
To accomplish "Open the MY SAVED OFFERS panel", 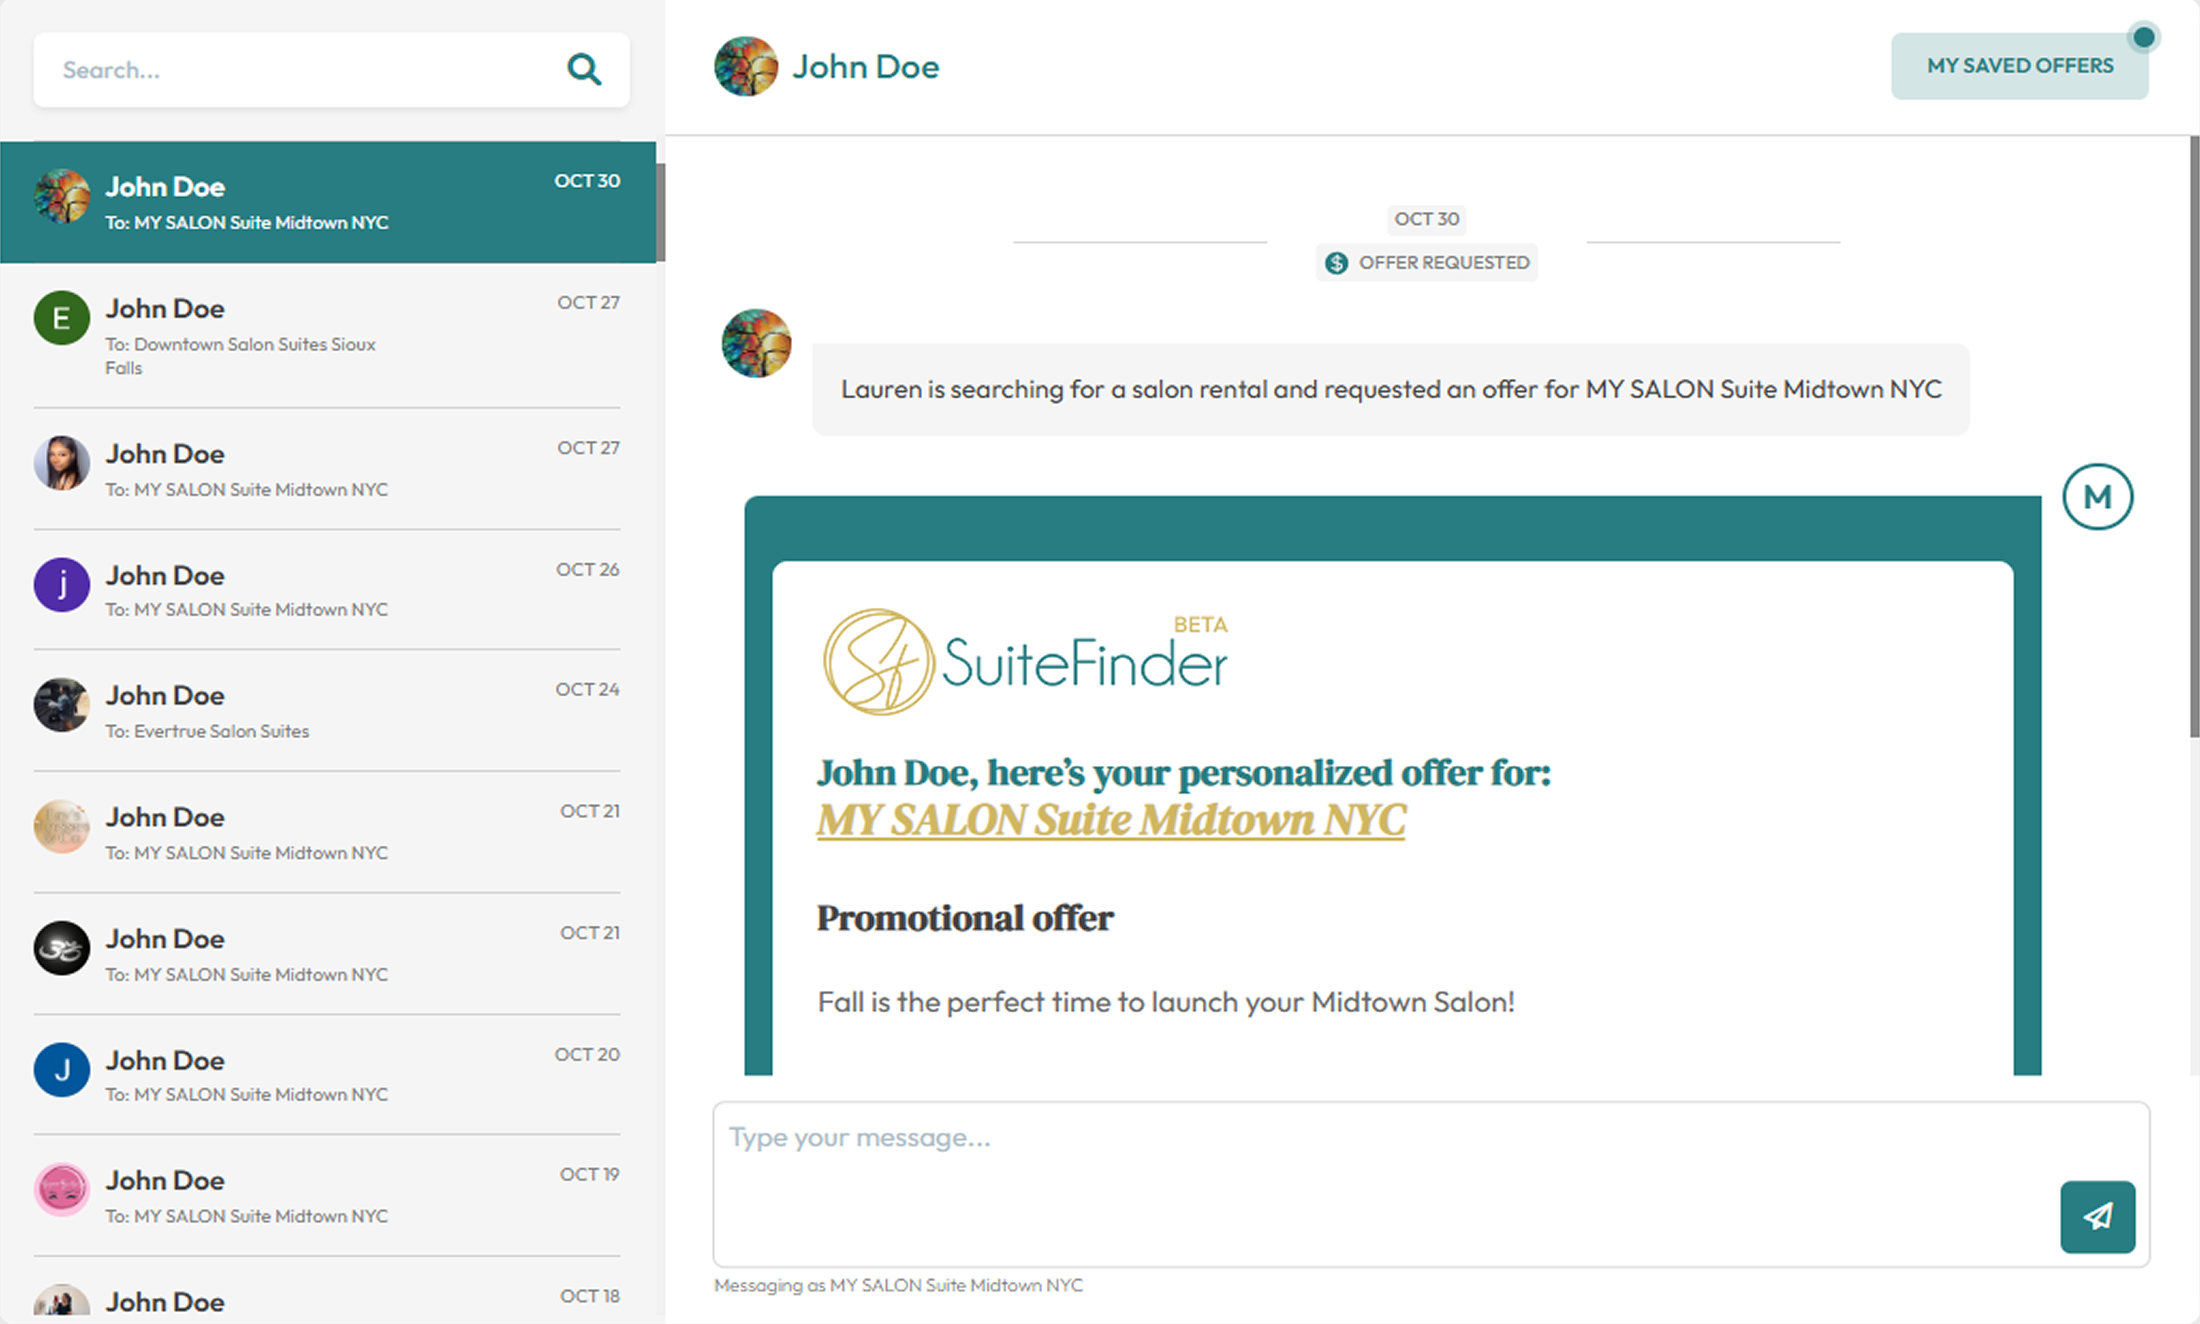I will 2018,65.
